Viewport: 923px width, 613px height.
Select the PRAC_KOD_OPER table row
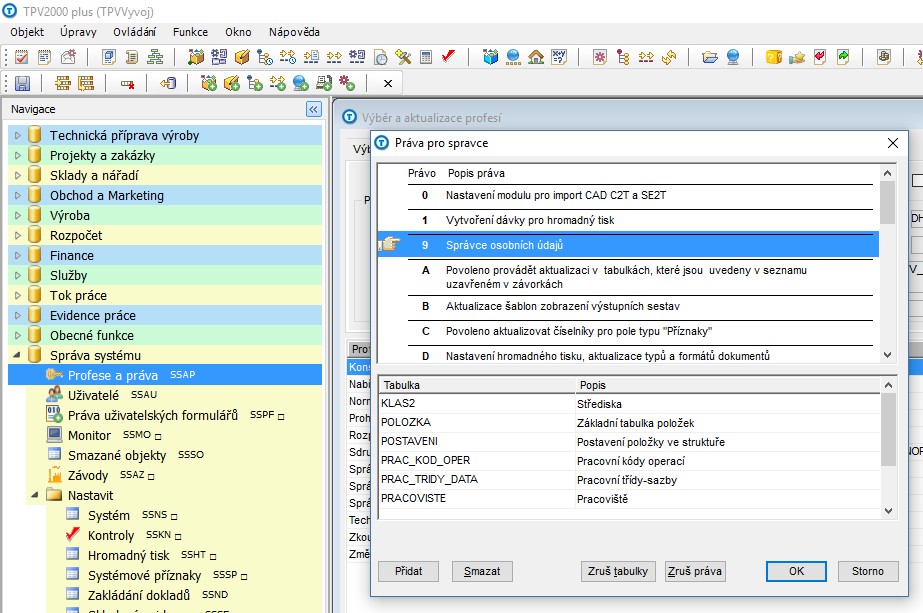pyautogui.click(x=426, y=460)
